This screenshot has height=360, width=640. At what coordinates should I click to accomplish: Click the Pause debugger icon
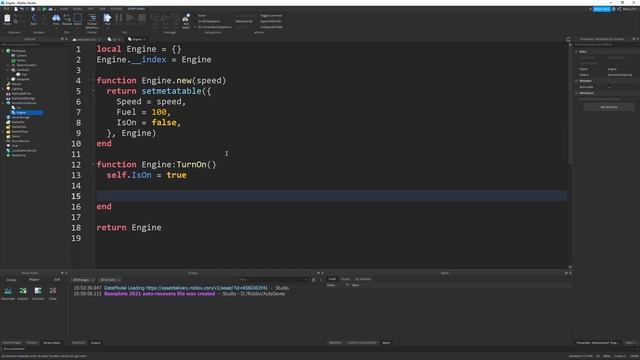(119, 18)
